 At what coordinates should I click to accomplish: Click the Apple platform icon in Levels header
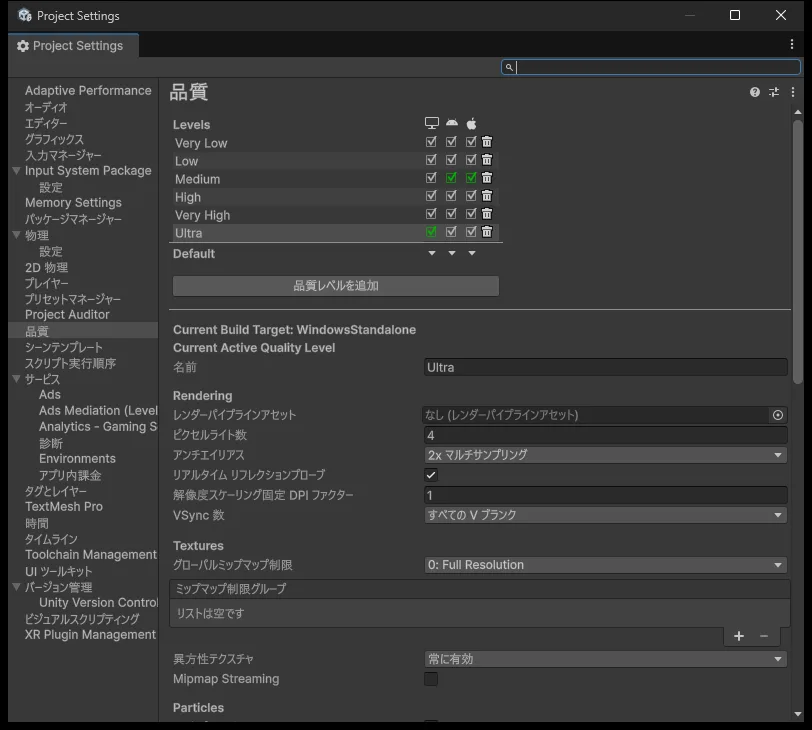[471, 123]
